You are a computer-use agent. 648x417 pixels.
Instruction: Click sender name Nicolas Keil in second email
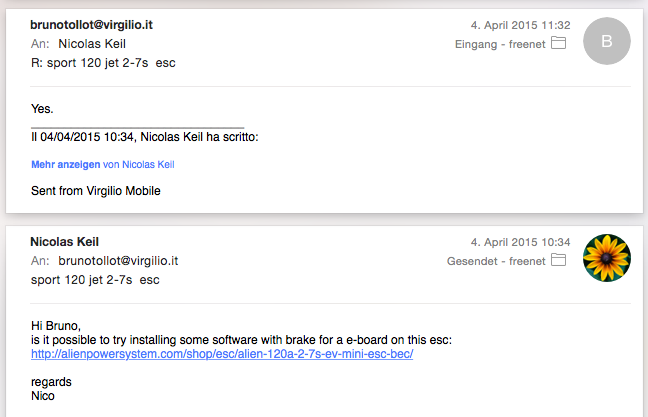coord(64,242)
